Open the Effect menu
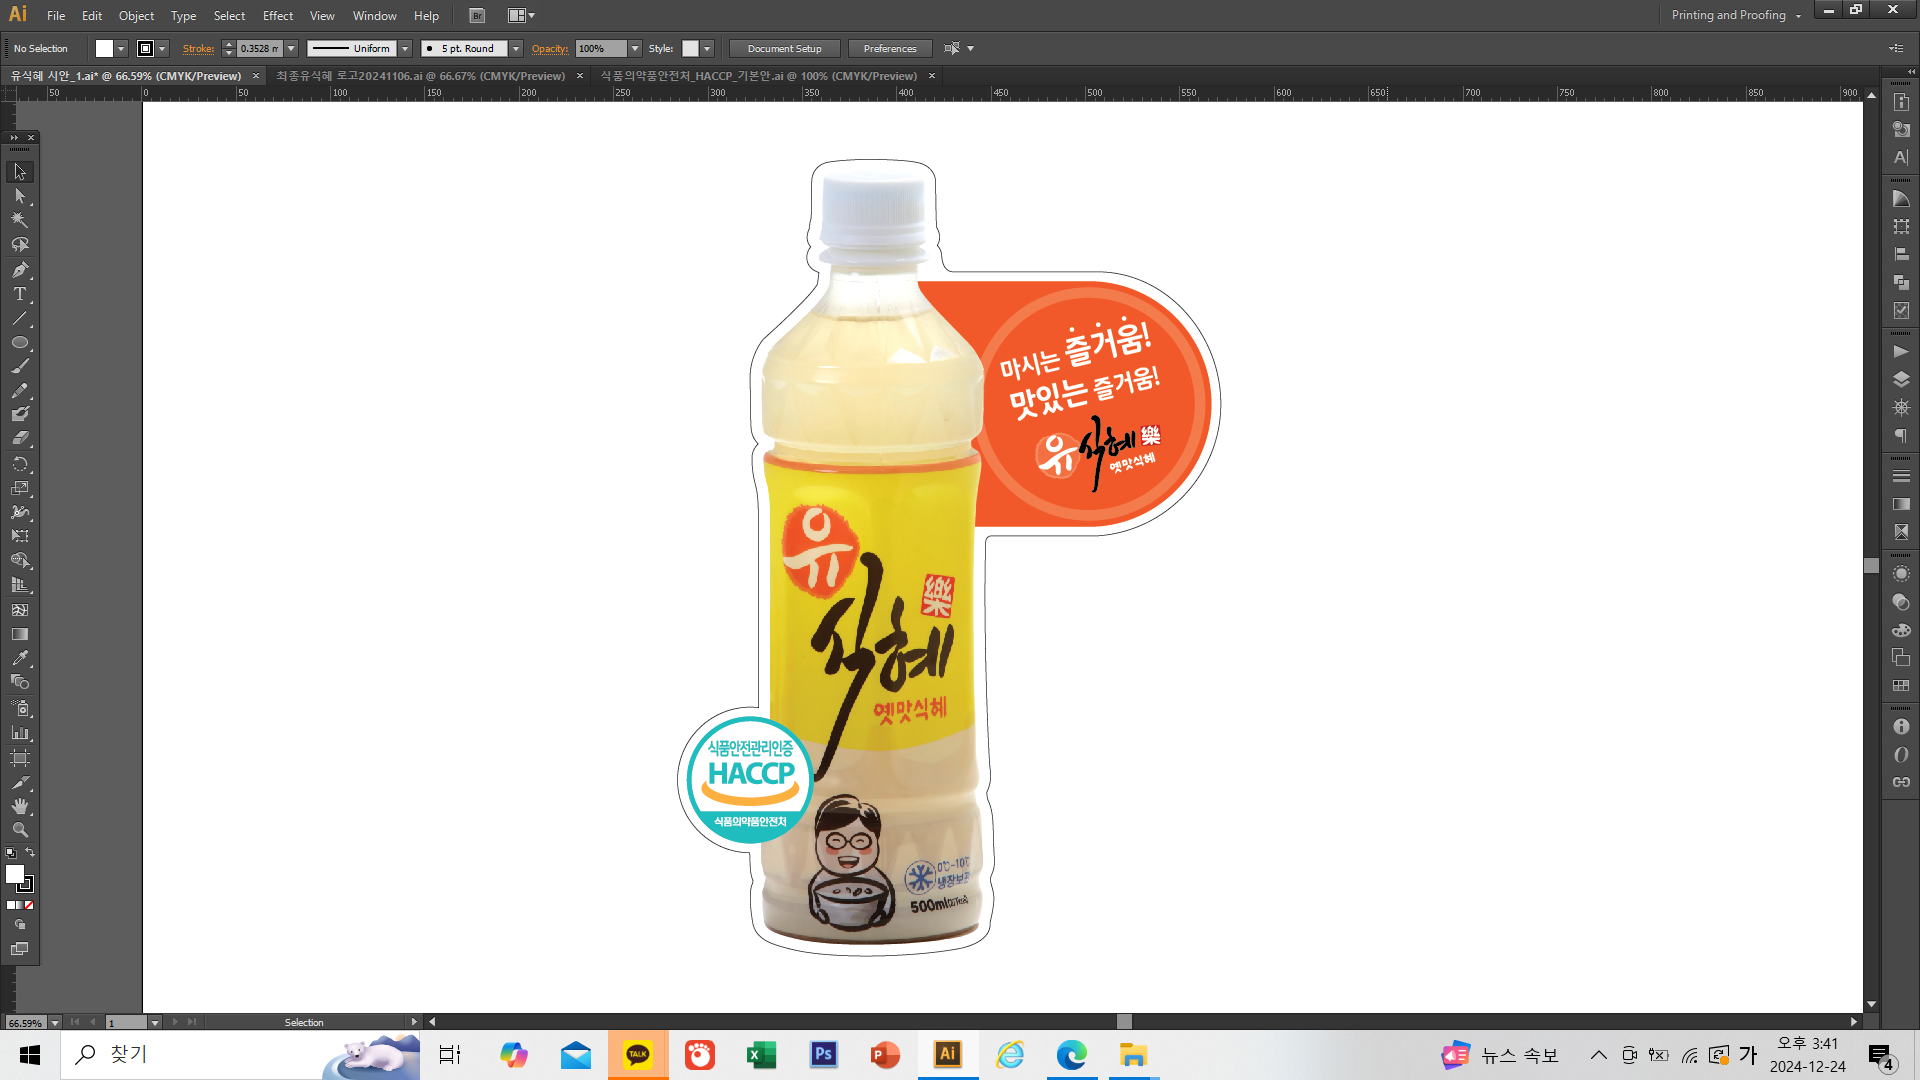The image size is (1920, 1080). 278,16
